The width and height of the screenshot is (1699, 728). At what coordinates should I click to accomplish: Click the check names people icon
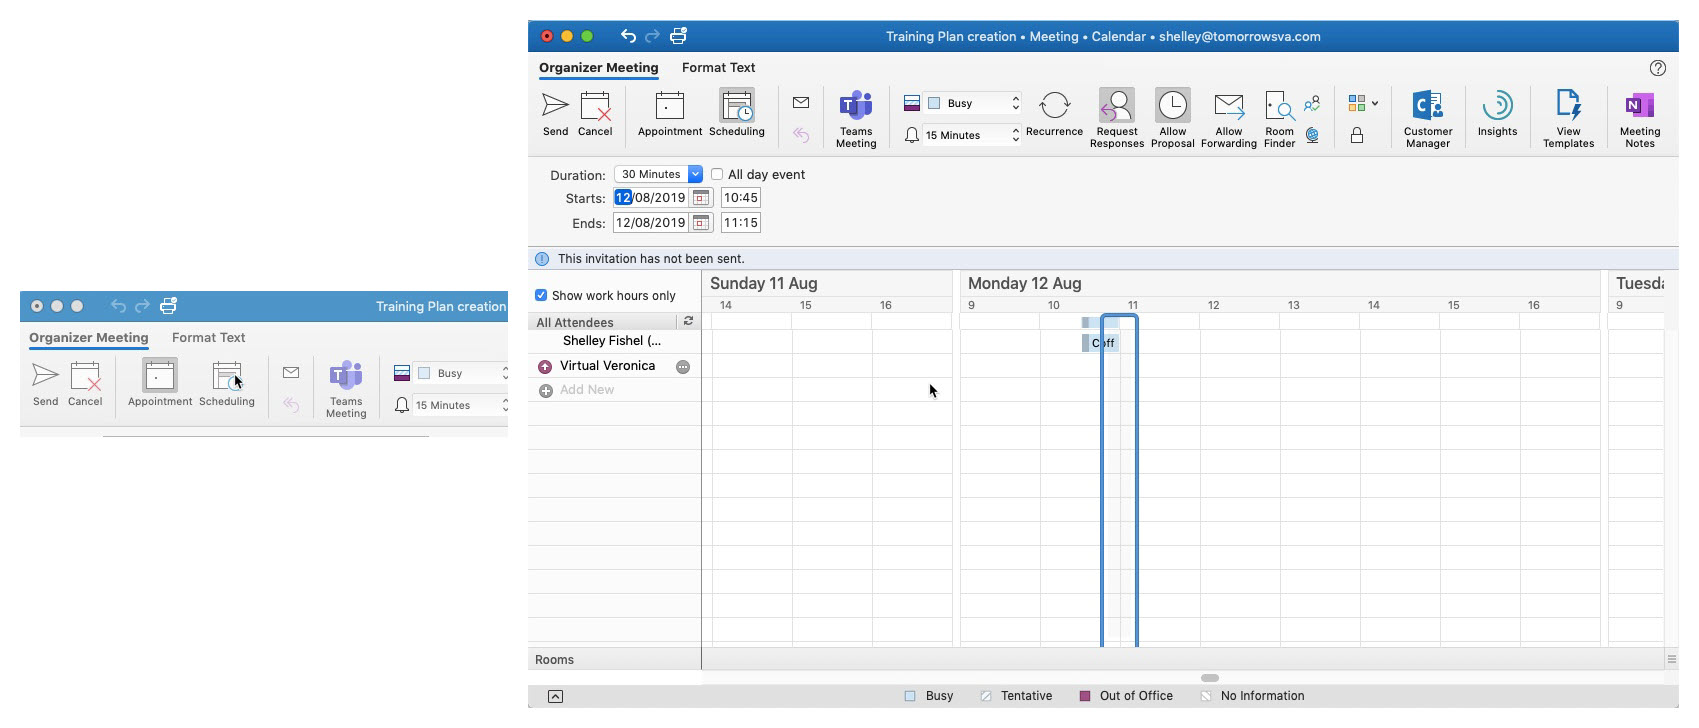click(1313, 103)
